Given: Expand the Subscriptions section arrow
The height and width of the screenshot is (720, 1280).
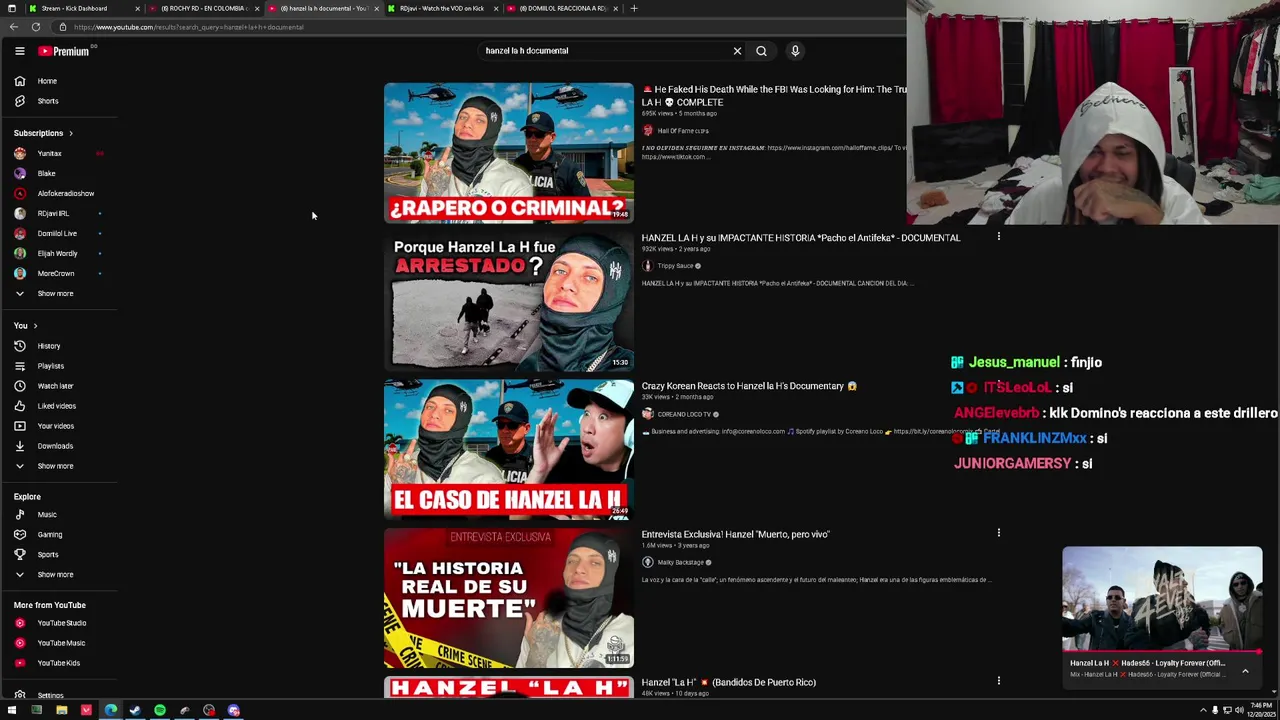Looking at the screenshot, I should coord(70,133).
